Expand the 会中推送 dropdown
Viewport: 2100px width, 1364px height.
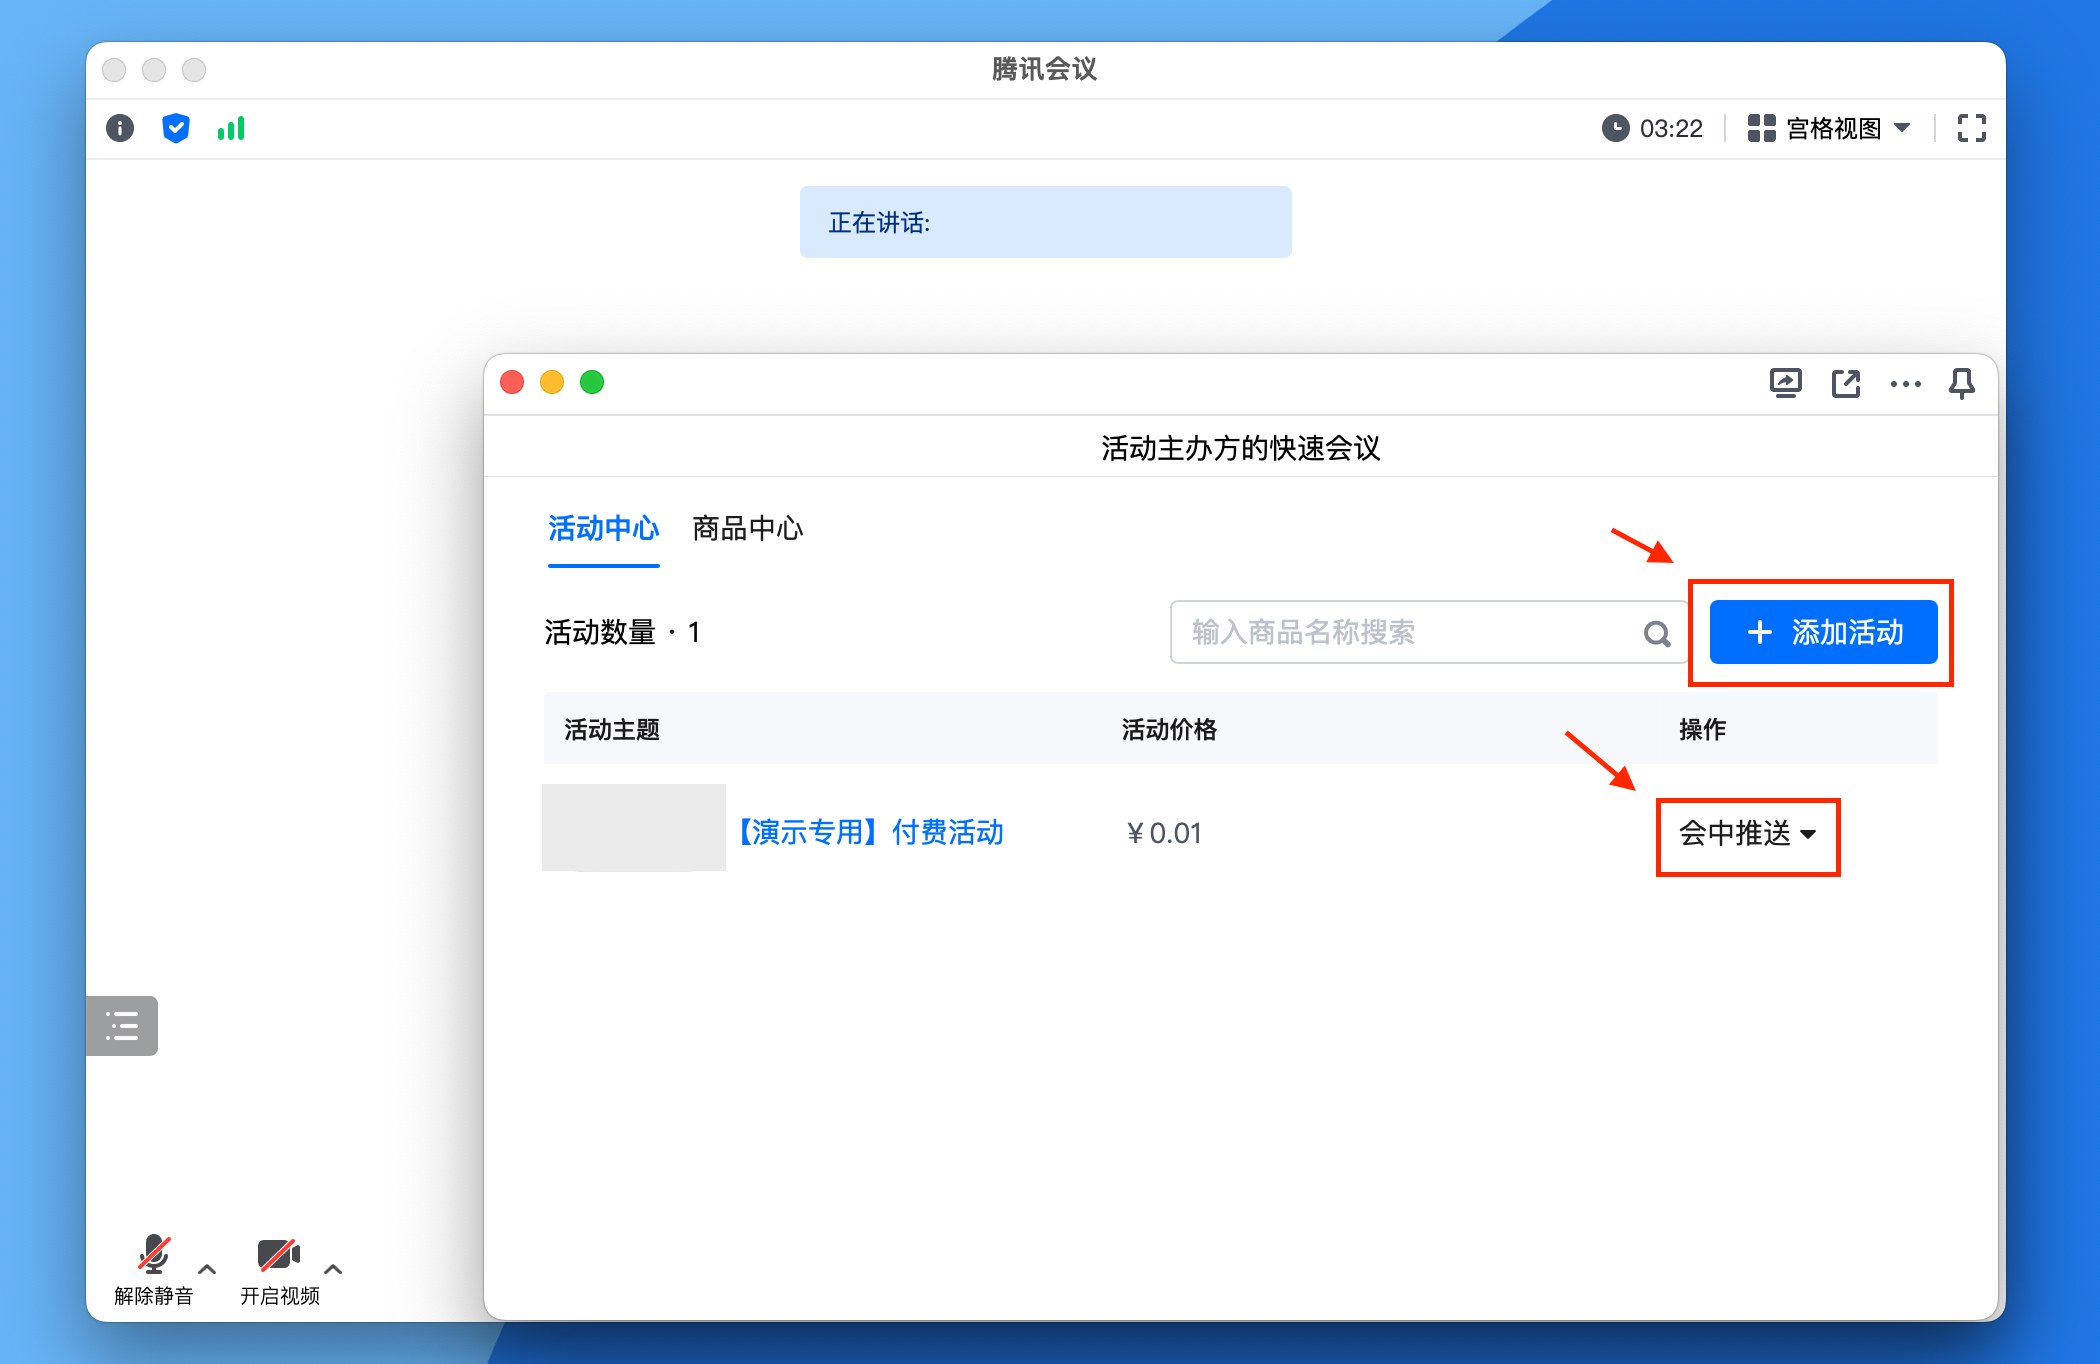(x=1747, y=833)
